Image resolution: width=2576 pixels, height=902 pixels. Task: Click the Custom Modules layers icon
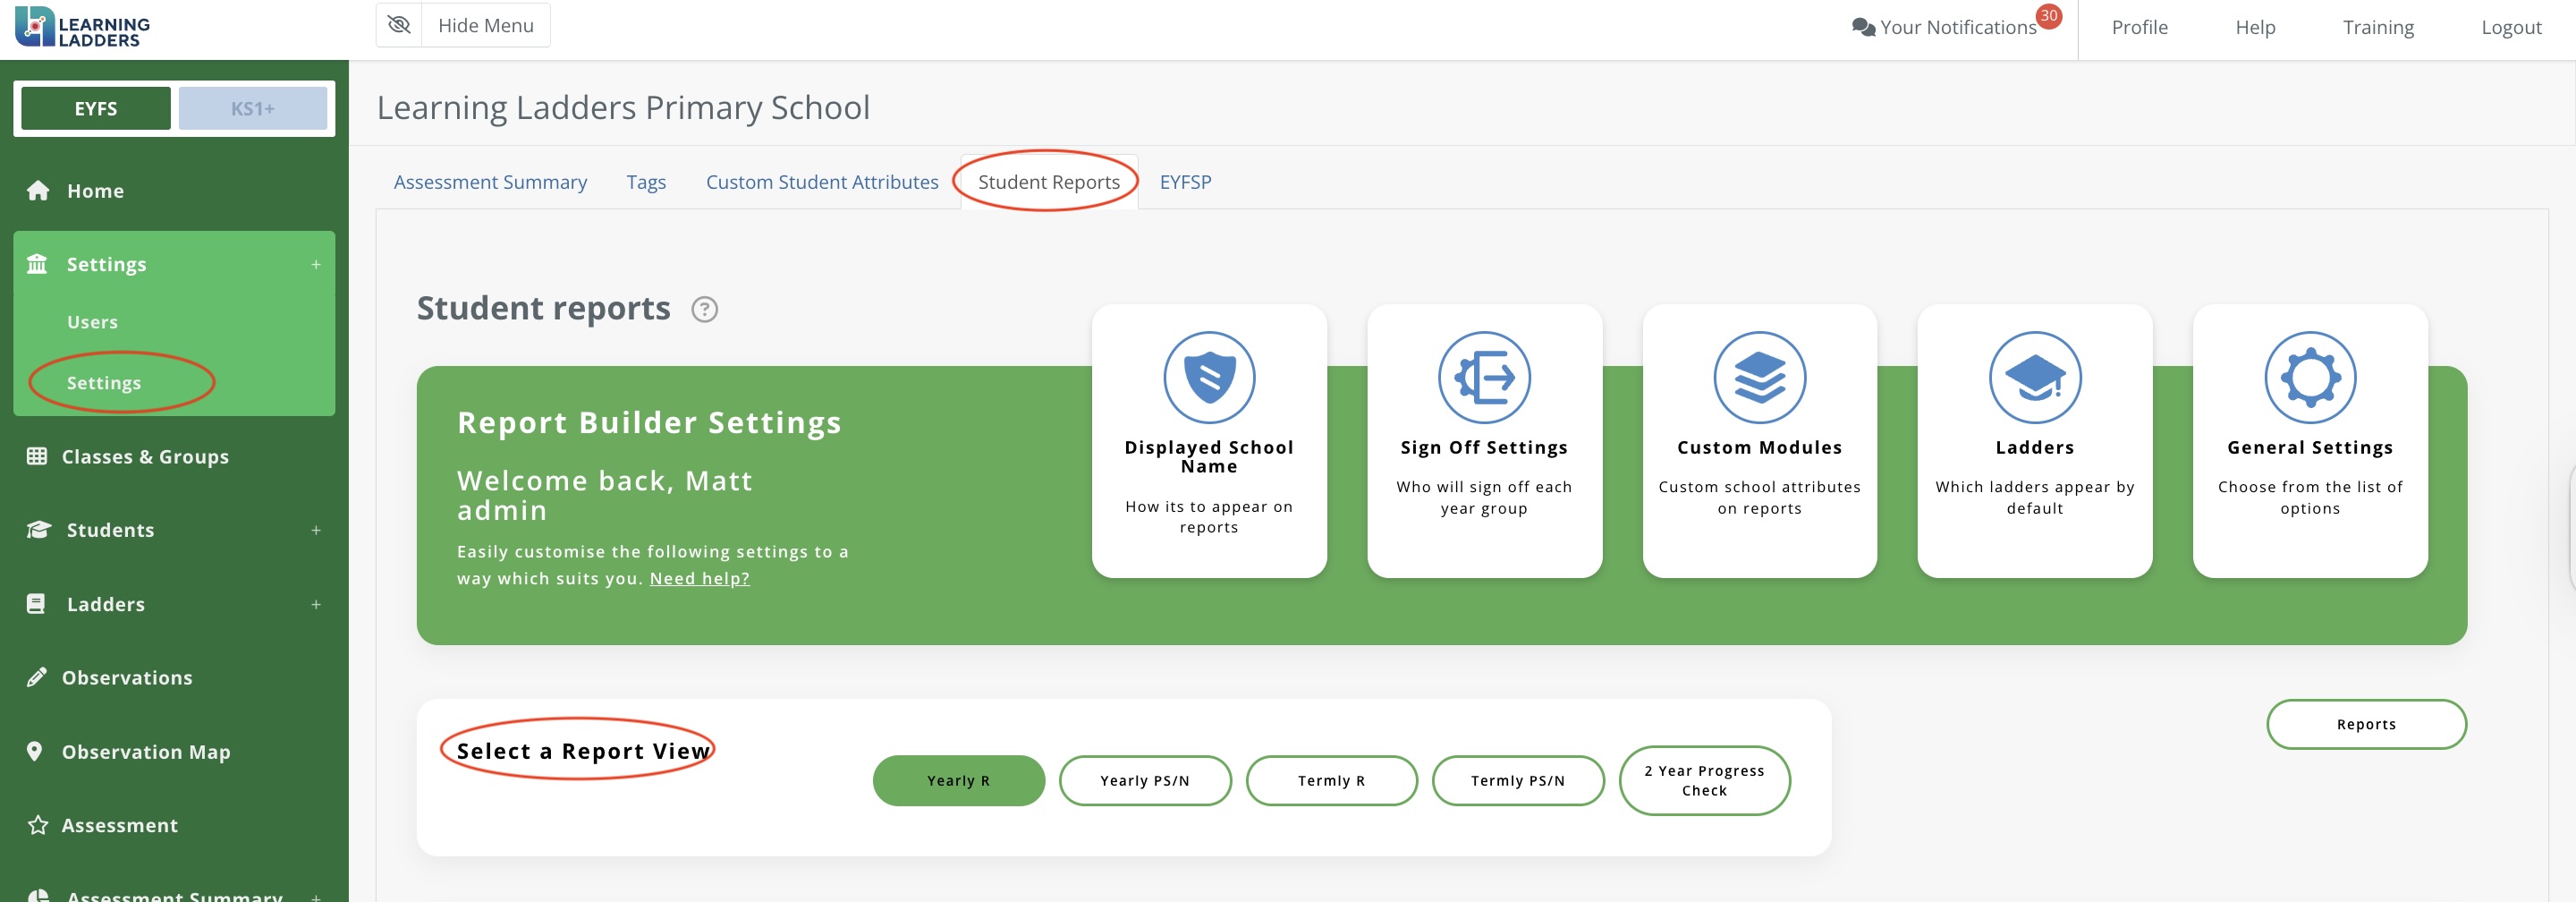coord(1759,378)
